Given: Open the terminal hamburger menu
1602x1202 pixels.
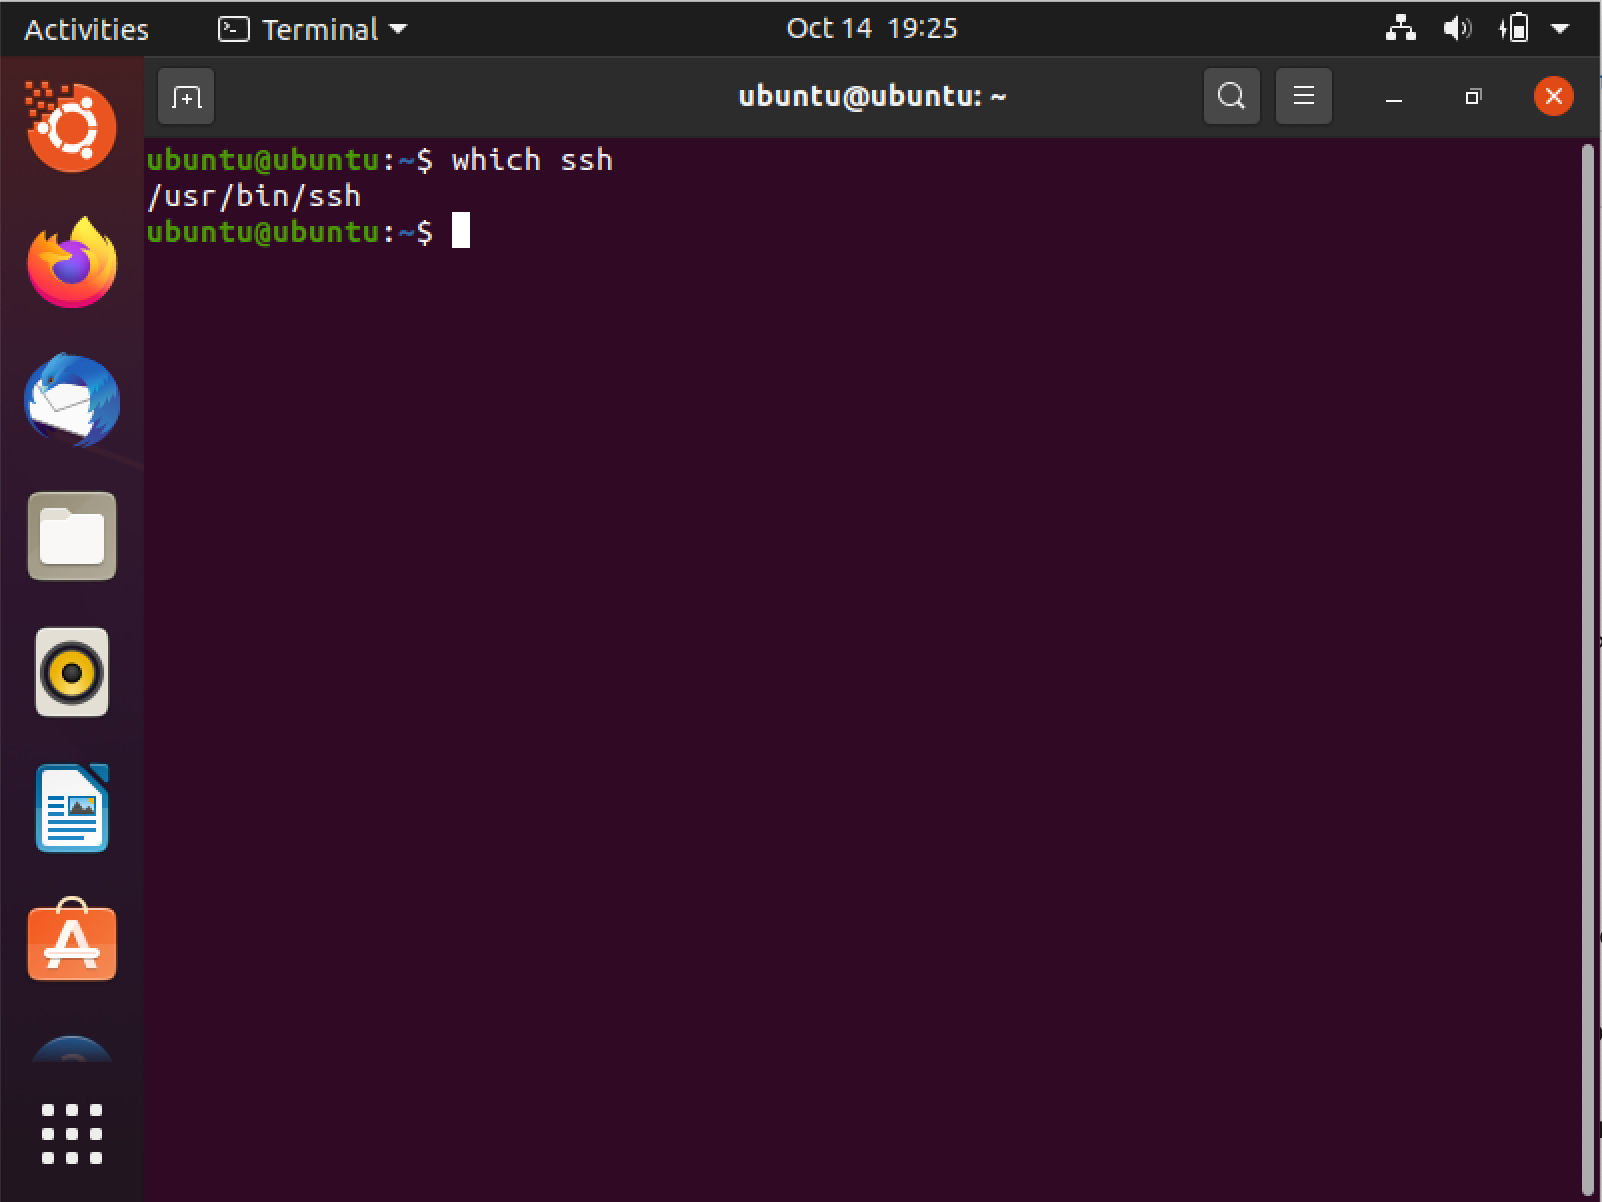Looking at the screenshot, I should tap(1303, 97).
